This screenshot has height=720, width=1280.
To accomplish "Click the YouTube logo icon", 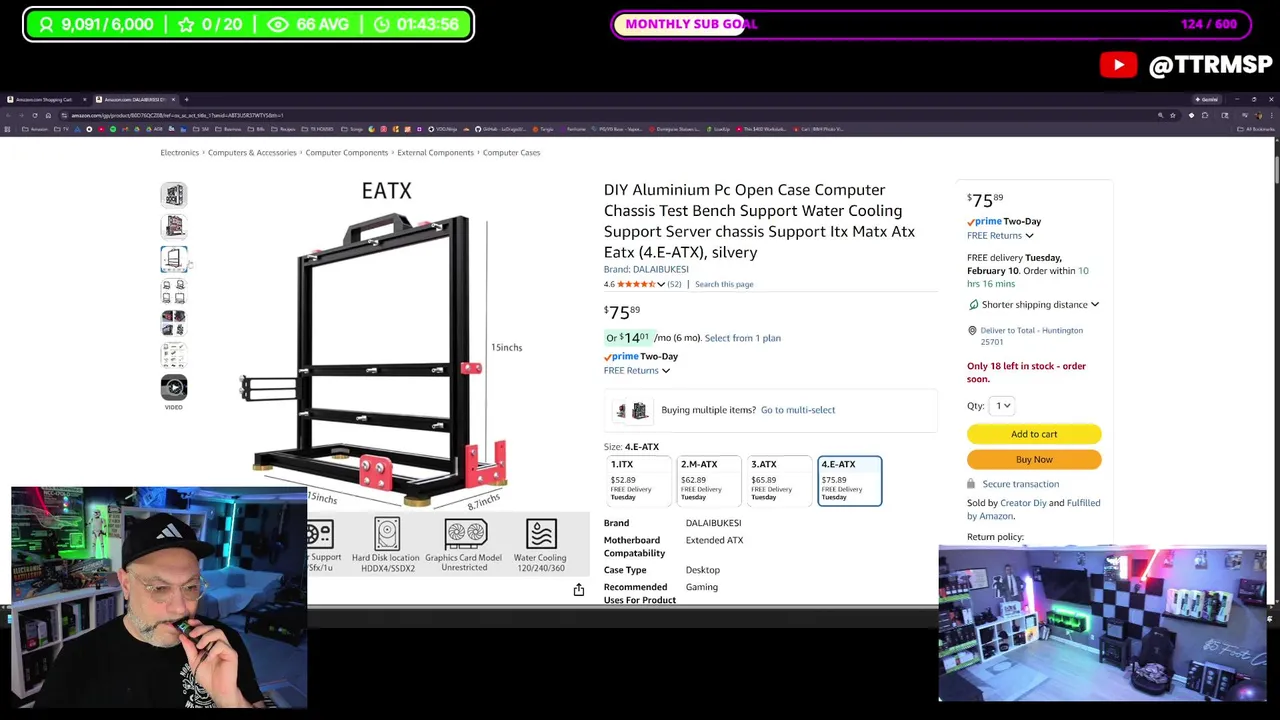I will tap(1118, 65).
